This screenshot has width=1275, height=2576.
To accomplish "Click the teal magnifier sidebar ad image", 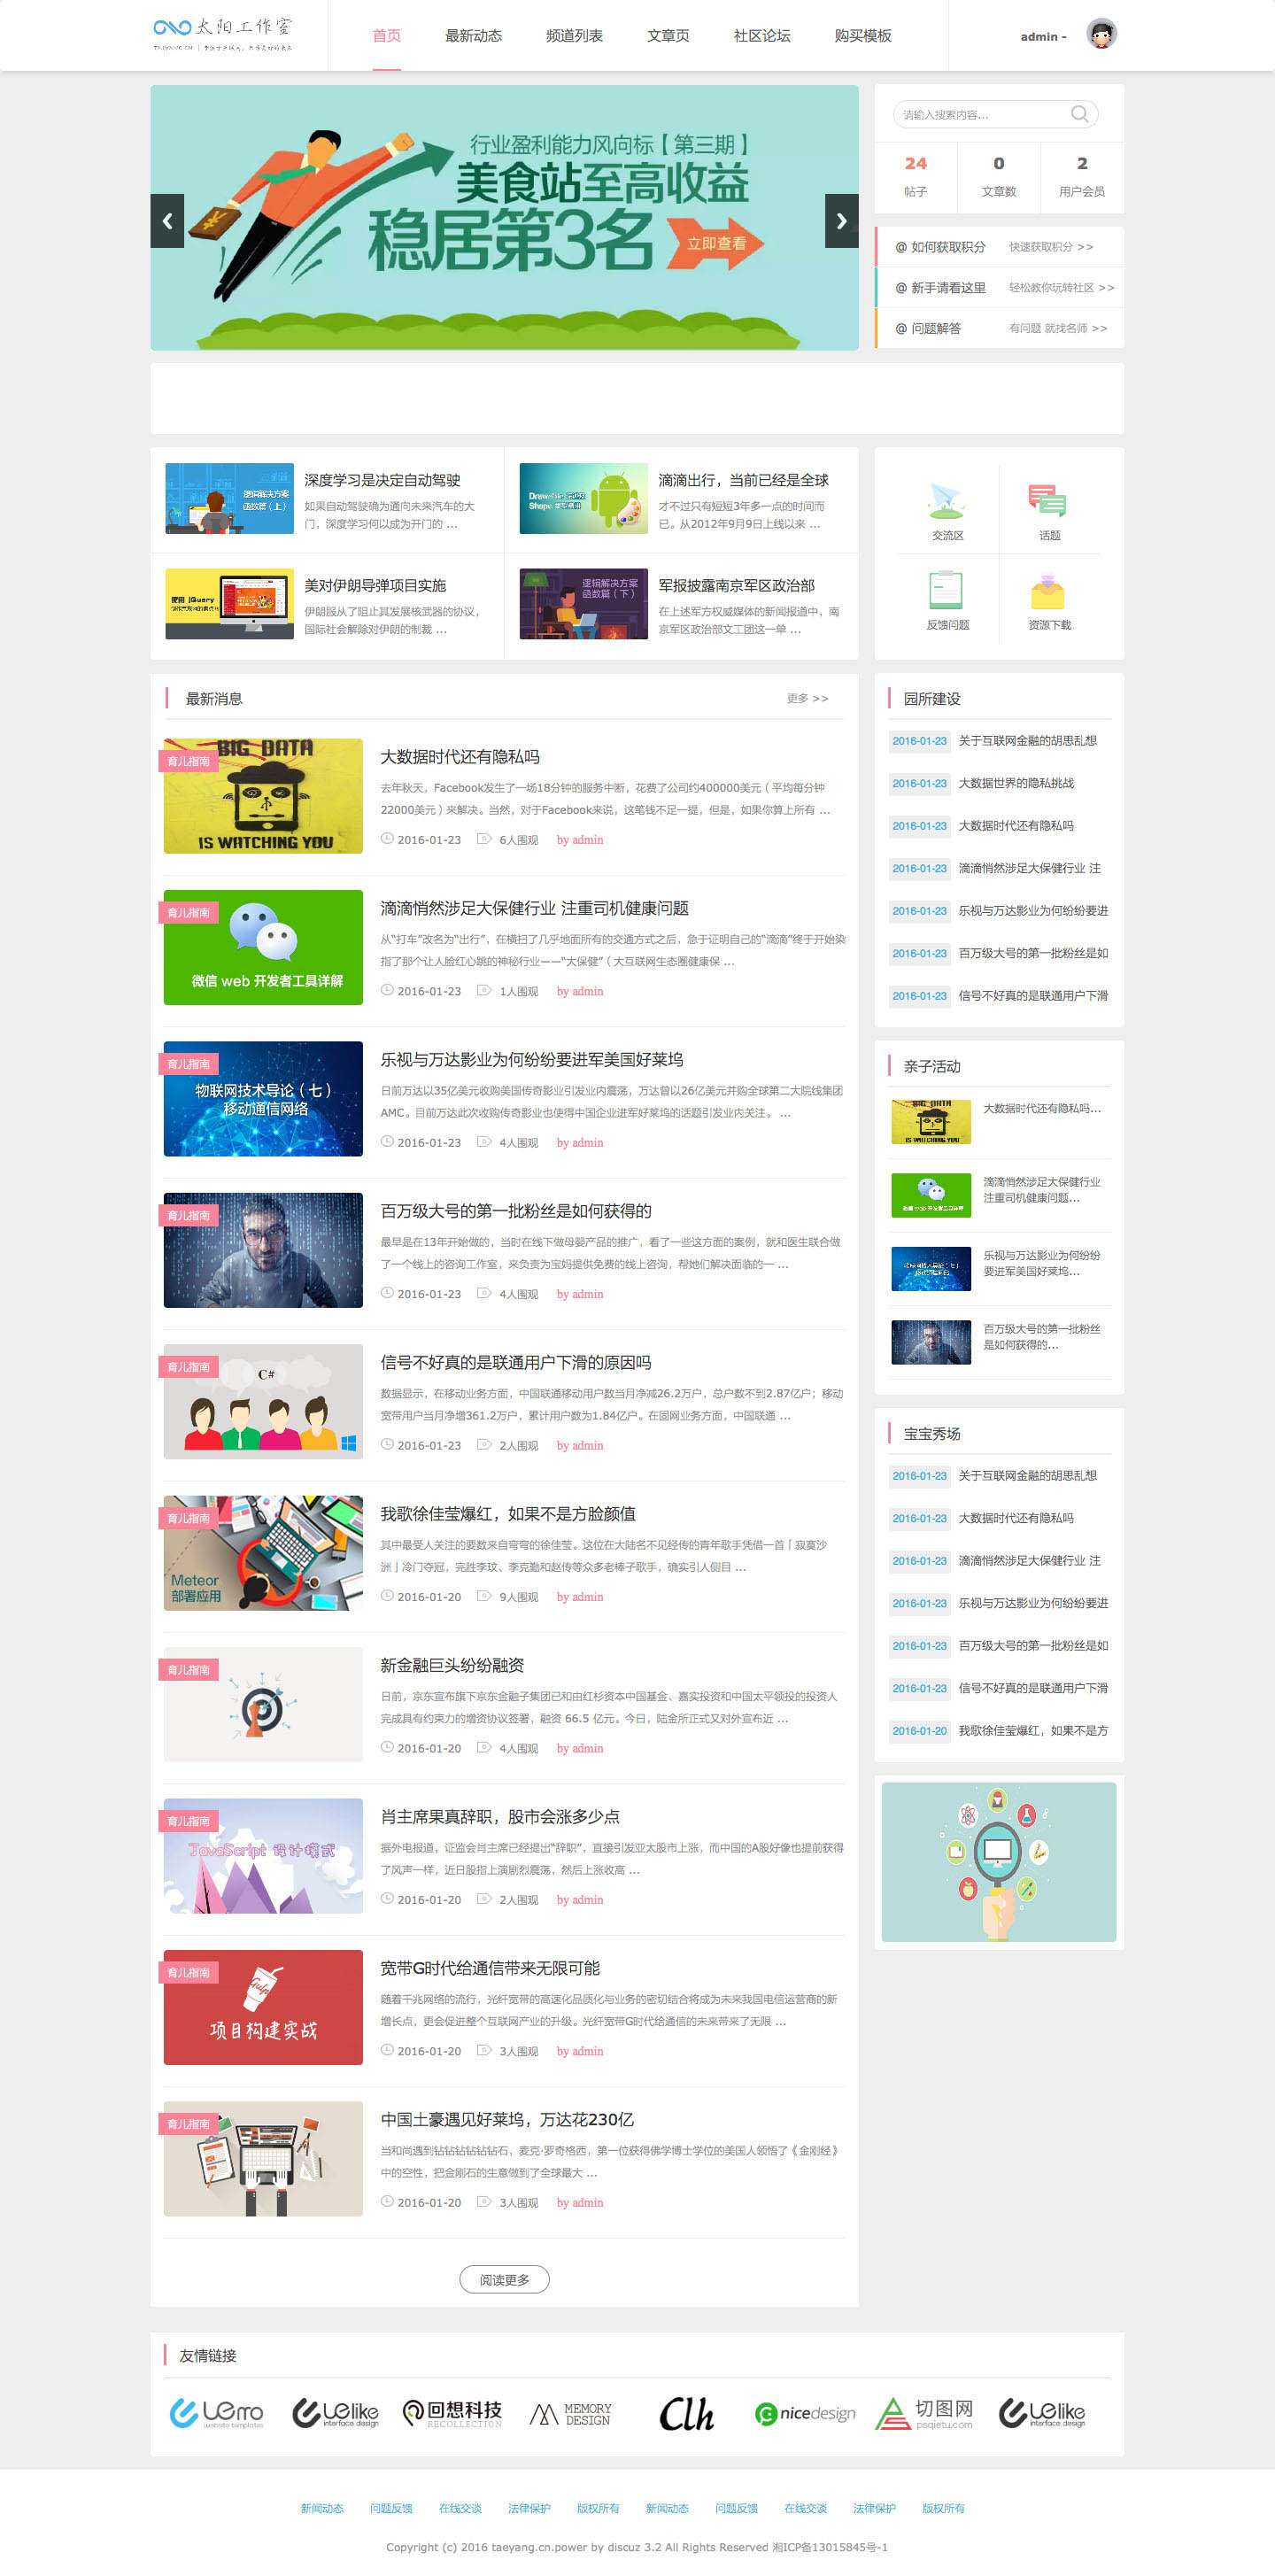I will coord(999,1862).
